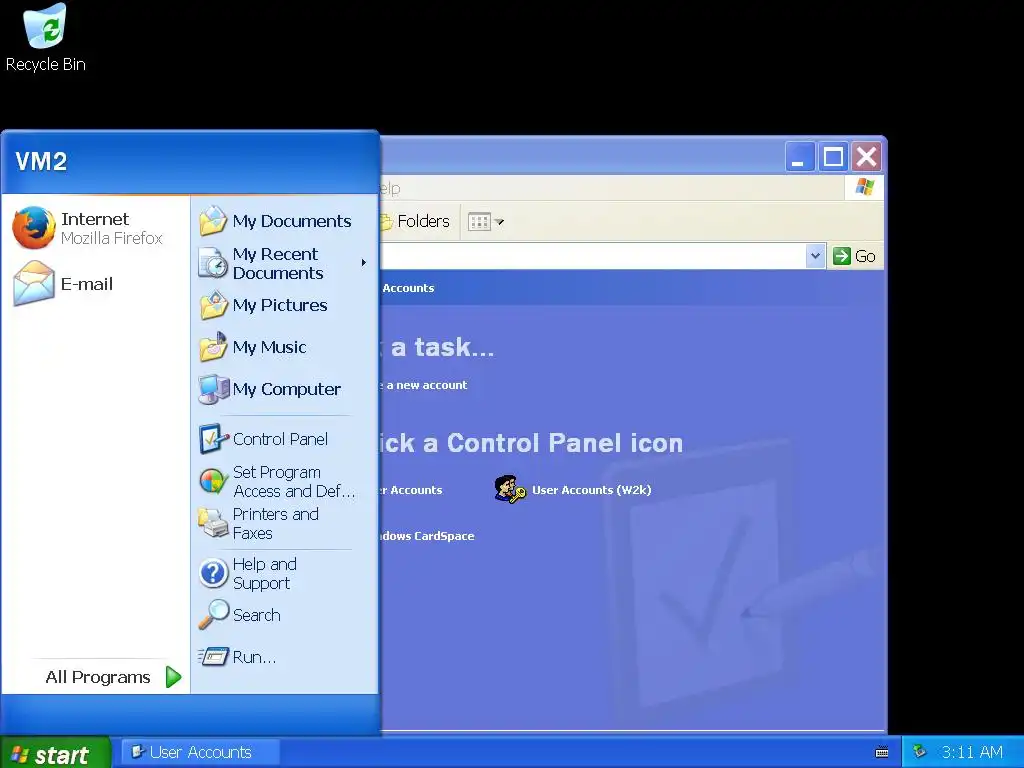Screen dimensions: 1024x768
Task: Click the VM2 user name header
Action: click(x=40, y=161)
